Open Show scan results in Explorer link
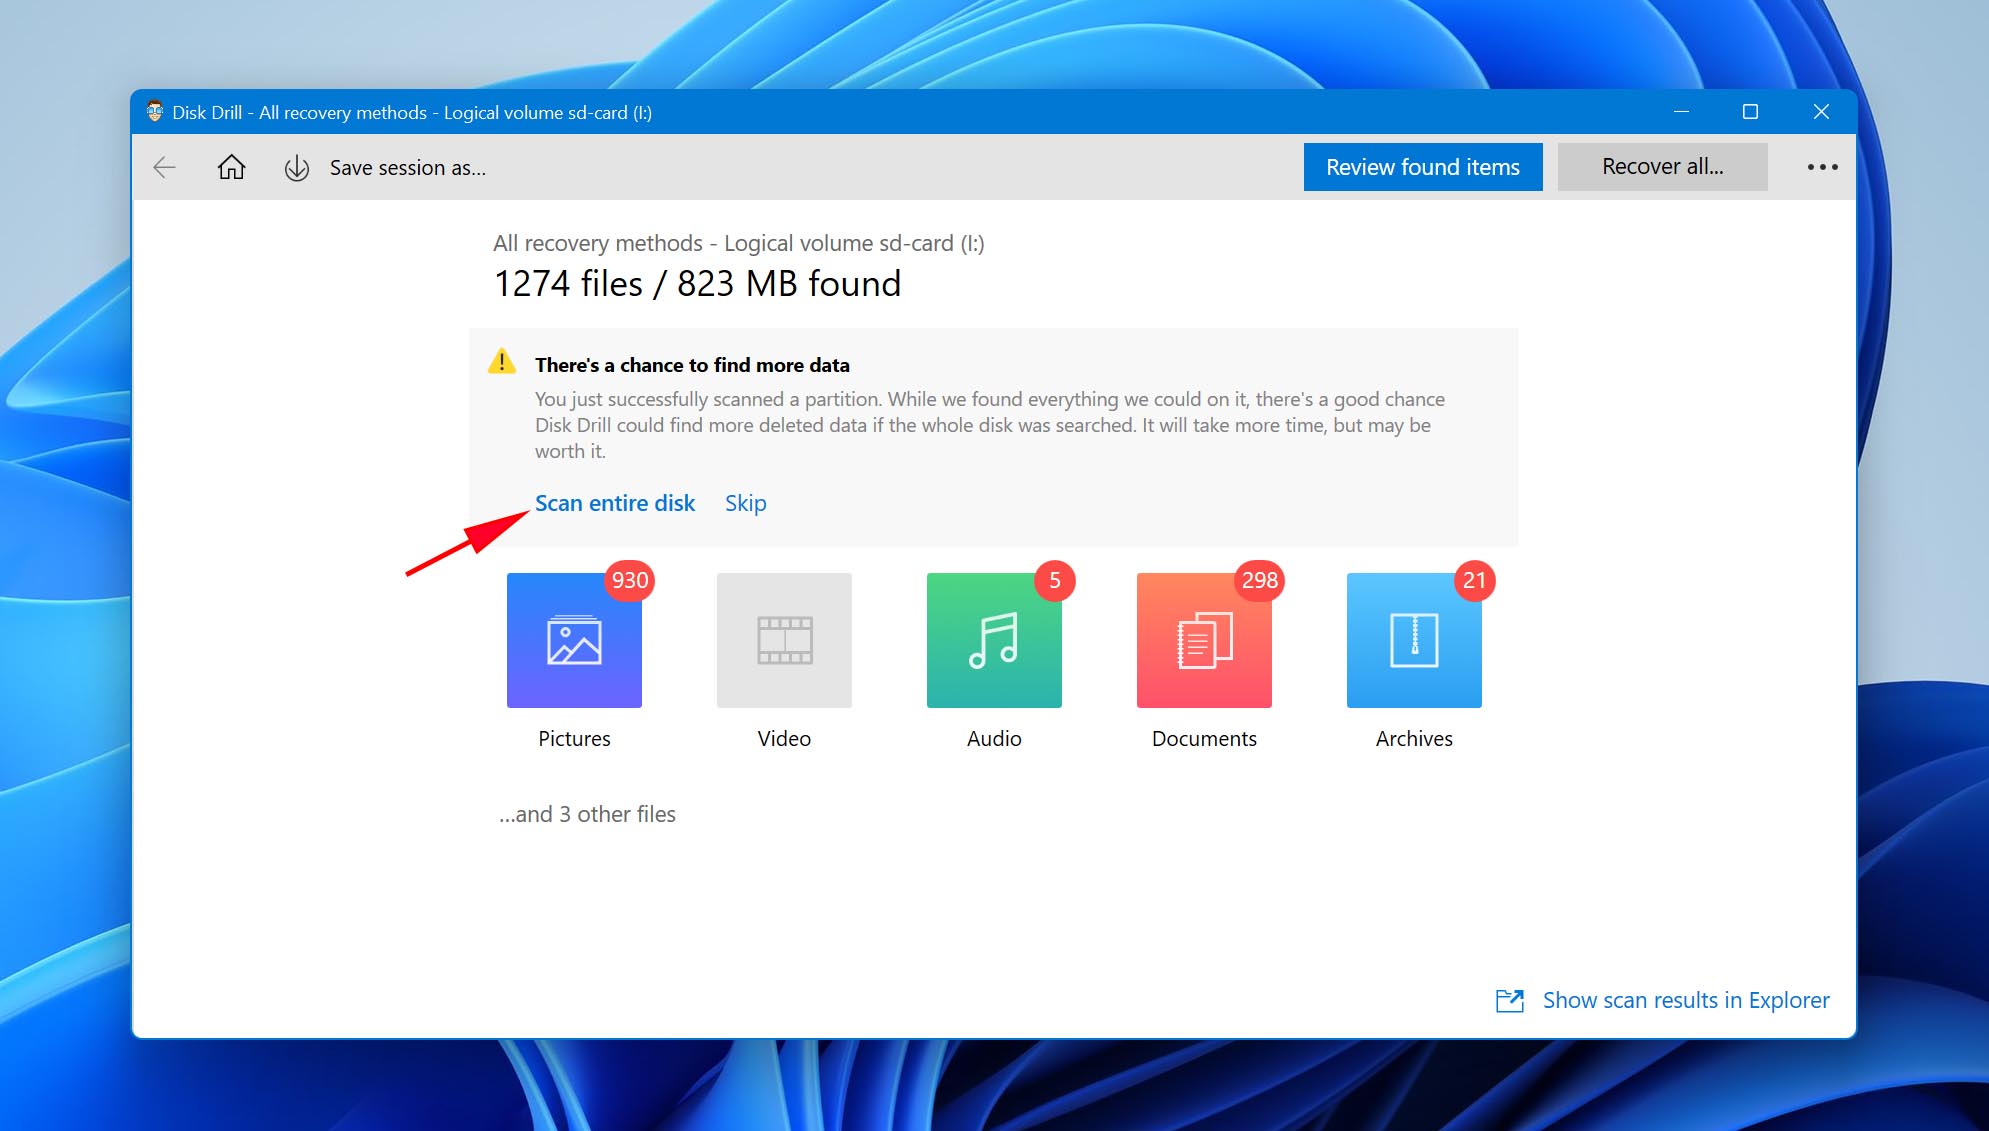This screenshot has width=1989, height=1131. point(1686,1000)
